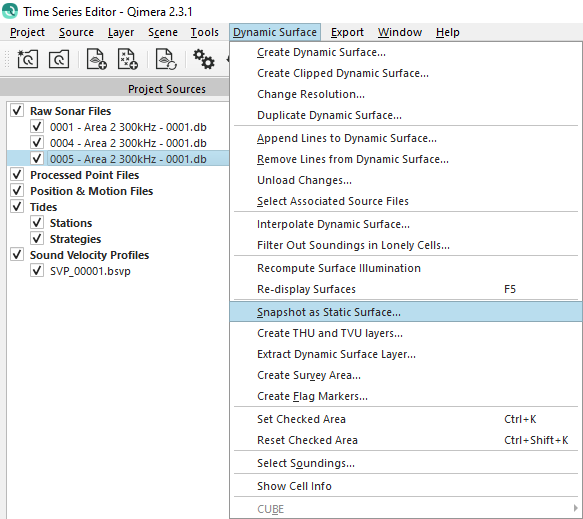Image resolution: width=583 pixels, height=519 pixels.
Task: Click the Open Project folder icon
Action: tap(59, 59)
